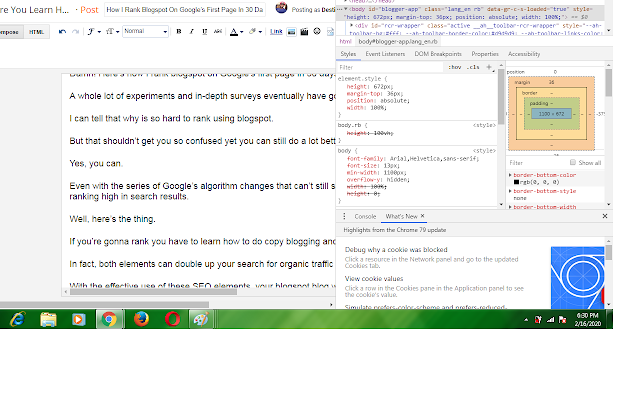Switch editor to Compose mode
This screenshot has height=400, width=640.
[x=10, y=32]
